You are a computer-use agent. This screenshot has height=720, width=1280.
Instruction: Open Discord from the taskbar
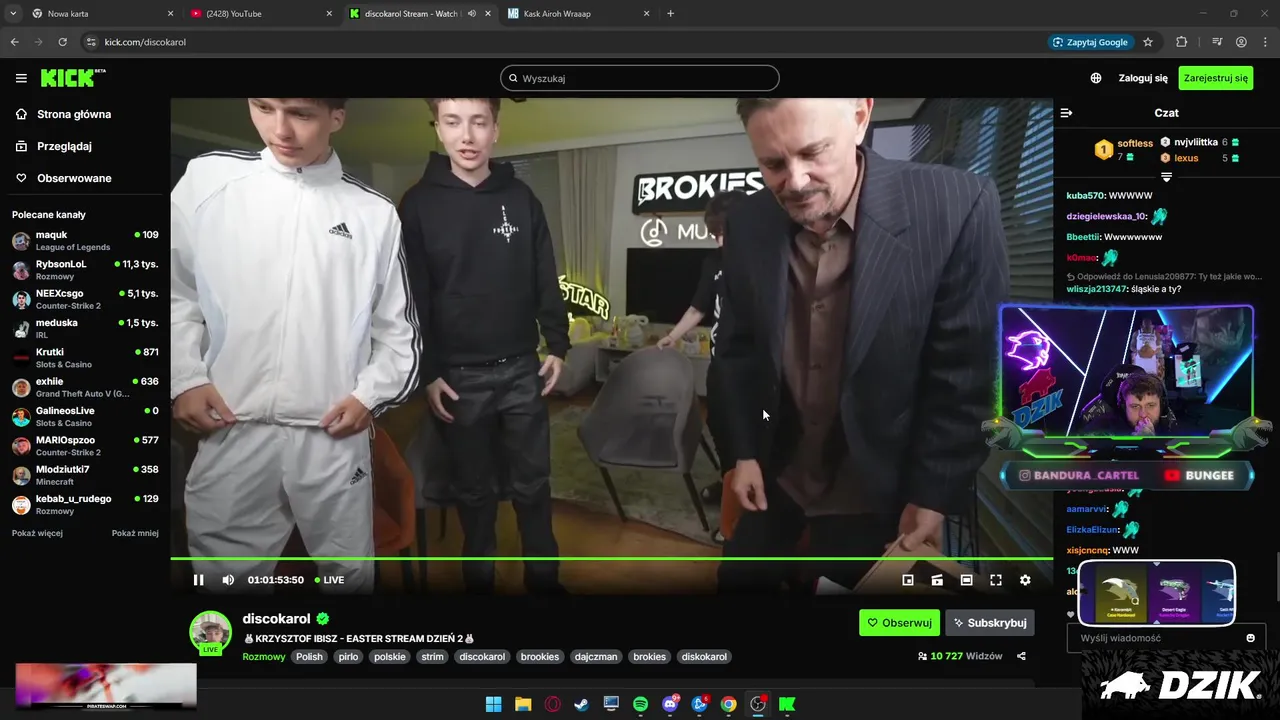(670, 704)
